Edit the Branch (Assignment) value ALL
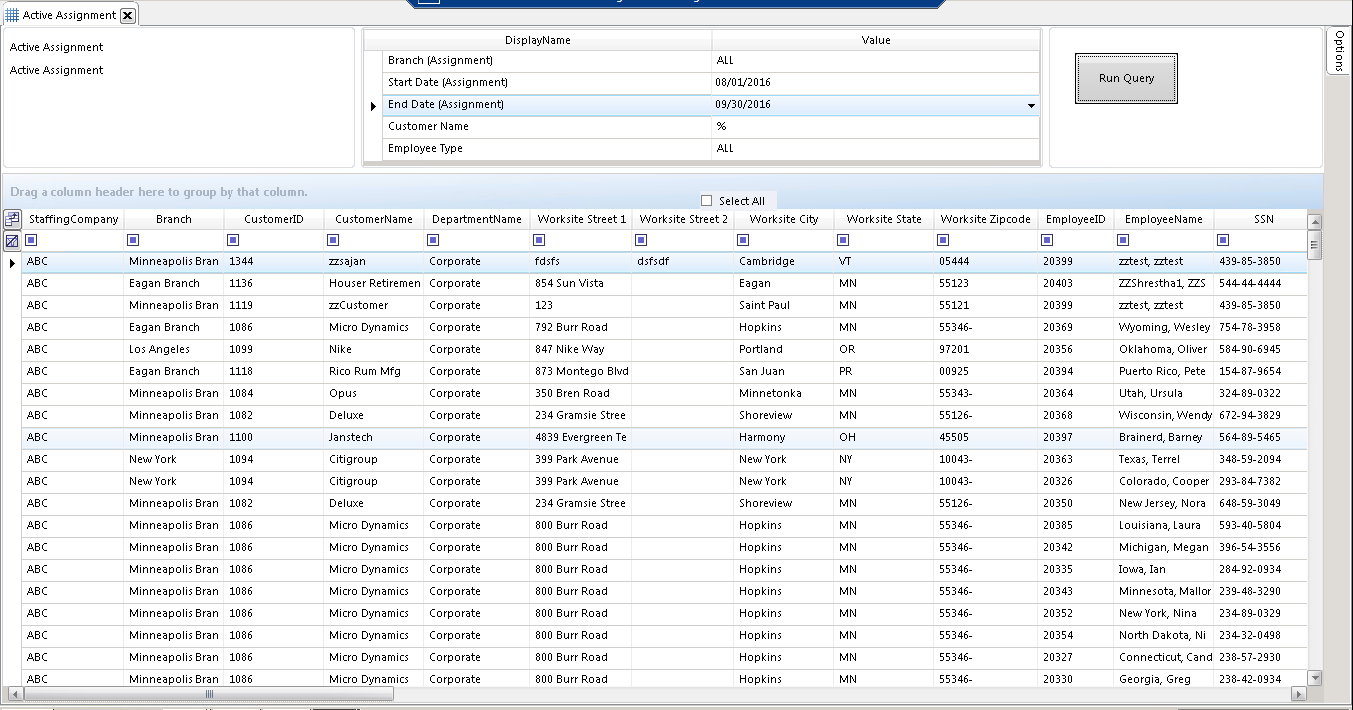This screenshot has width=1353, height=710. [876, 61]
